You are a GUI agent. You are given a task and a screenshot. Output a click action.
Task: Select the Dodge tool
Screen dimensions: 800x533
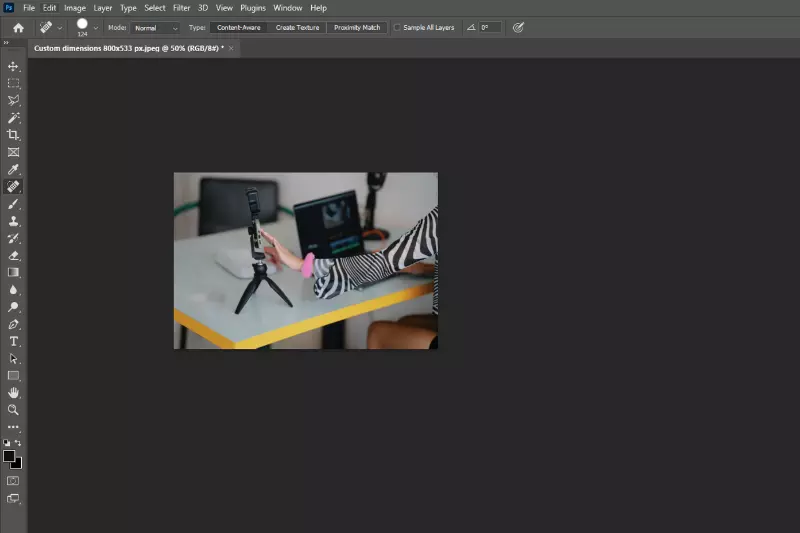[x=13, y=307]
